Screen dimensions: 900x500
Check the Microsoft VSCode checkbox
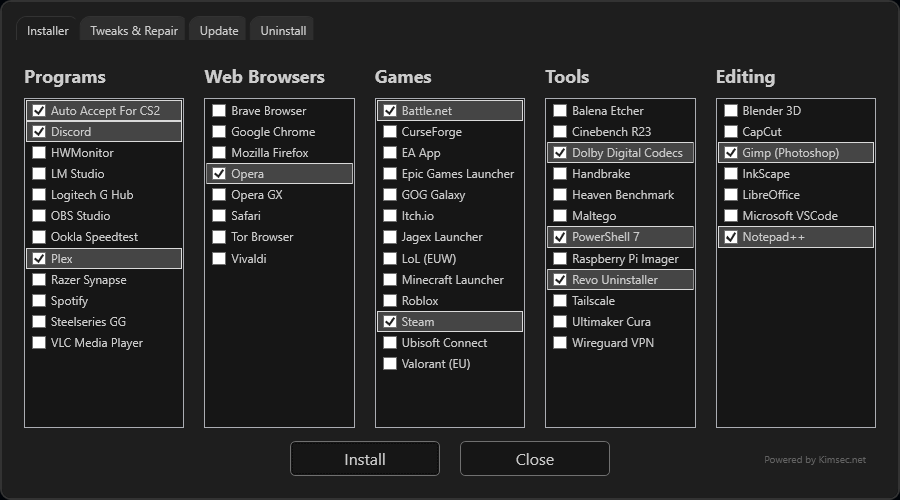(x=731, y=216)
